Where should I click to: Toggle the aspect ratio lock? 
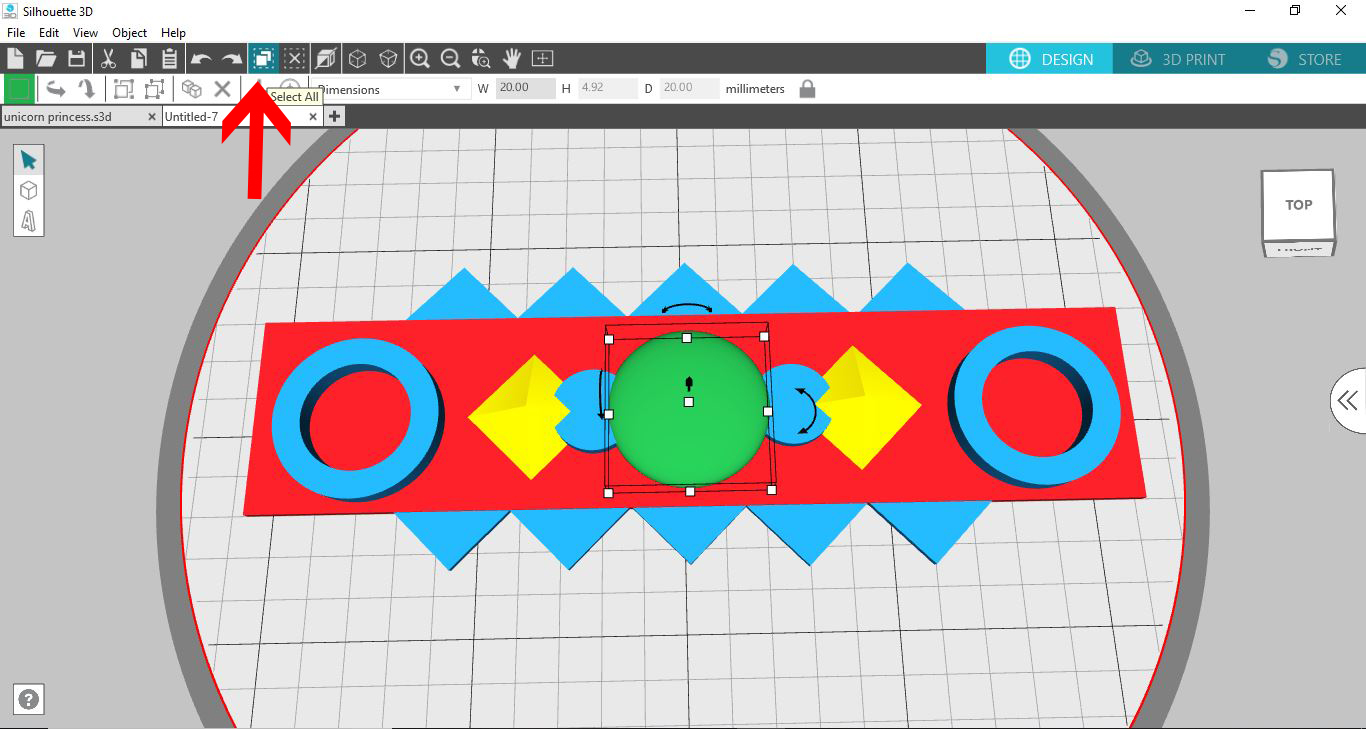tap(807, 89)
